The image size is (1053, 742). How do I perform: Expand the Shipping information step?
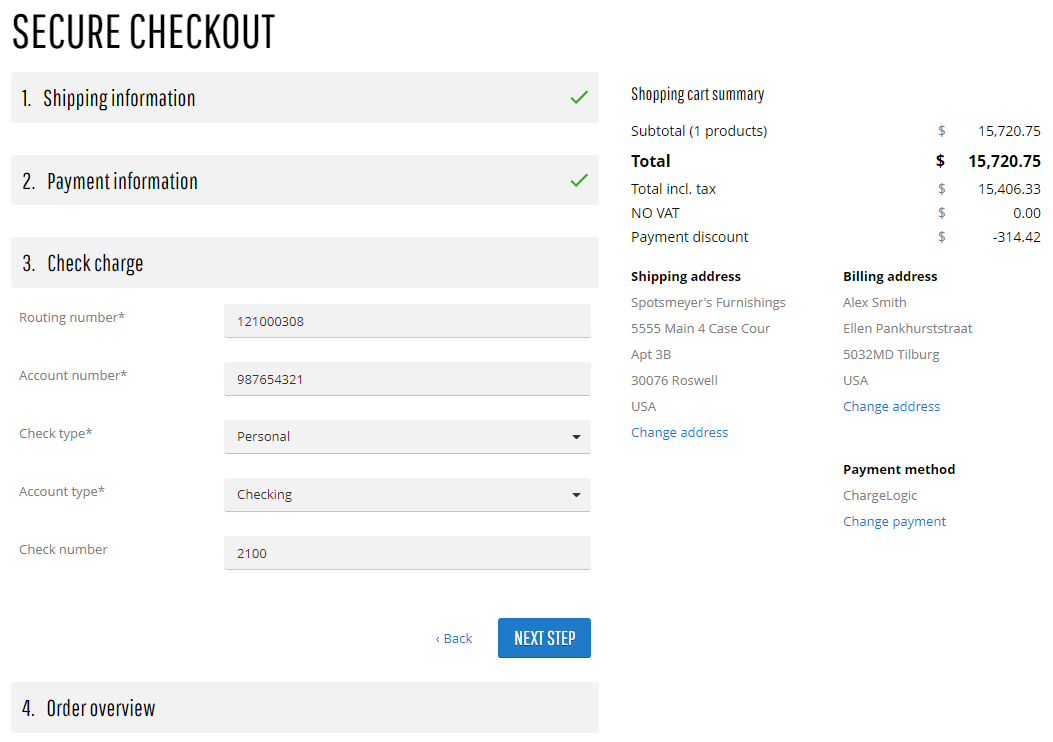pos(305,98)
